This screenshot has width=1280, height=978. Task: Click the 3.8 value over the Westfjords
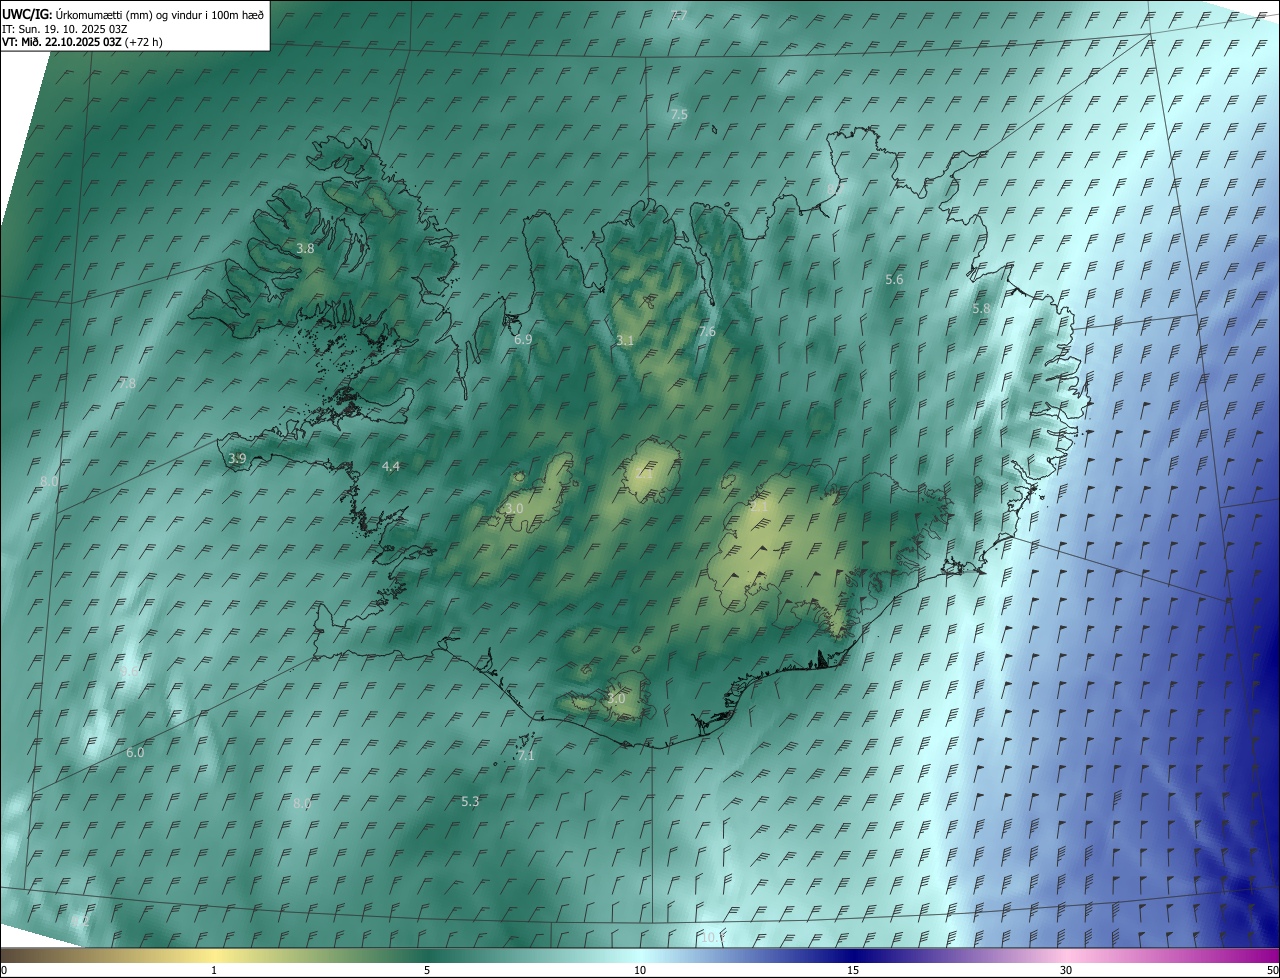coord(306,248)
